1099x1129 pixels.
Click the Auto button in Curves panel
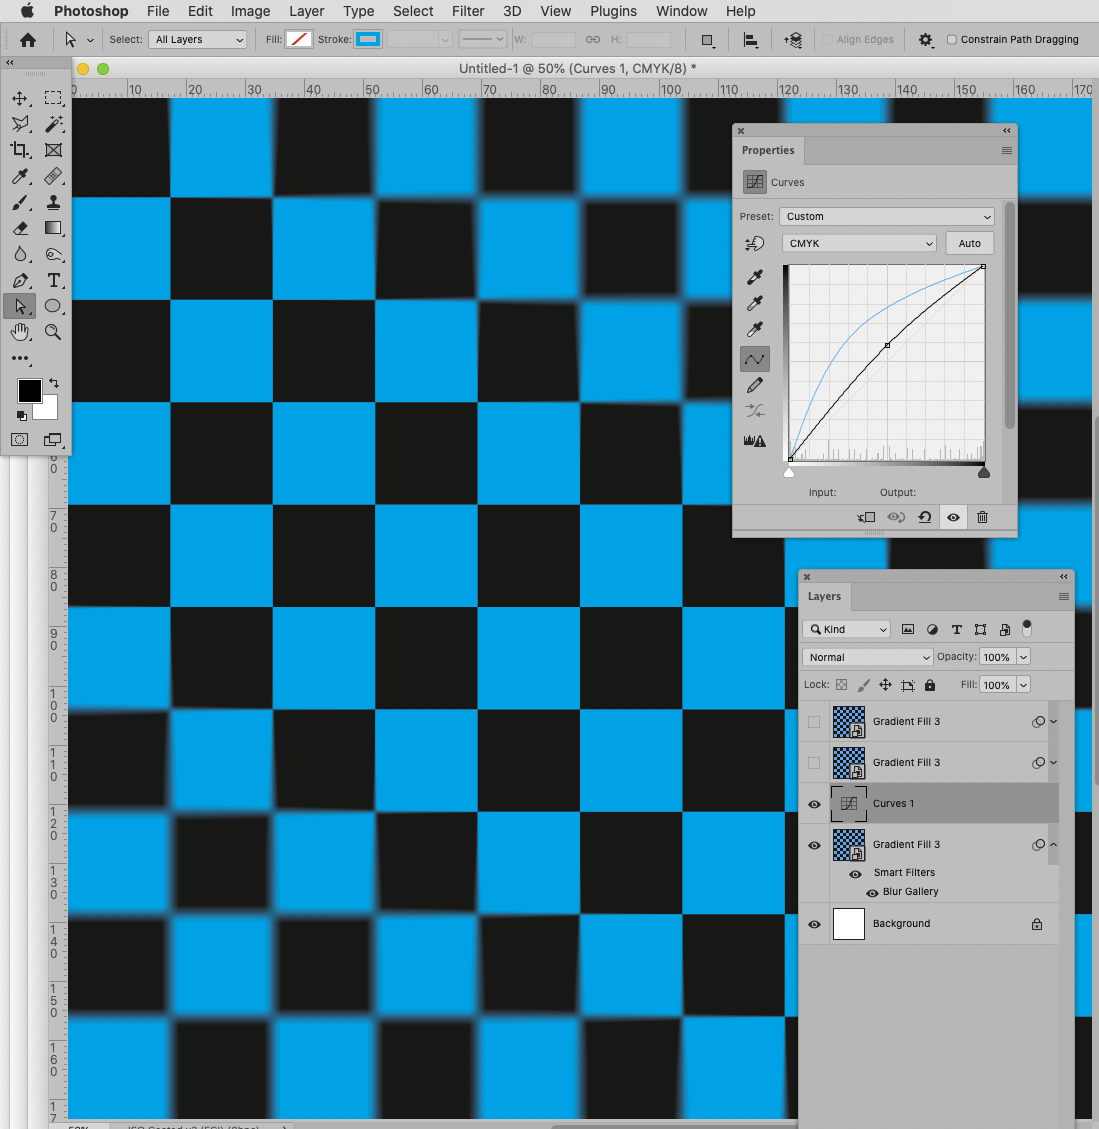(969, 243)
